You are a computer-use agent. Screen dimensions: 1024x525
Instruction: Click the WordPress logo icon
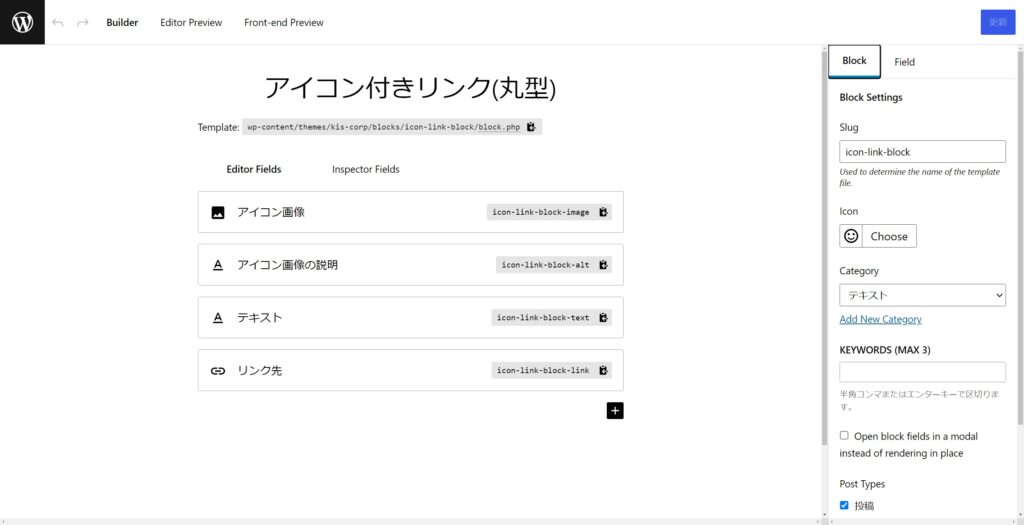(x=22, y=22)
